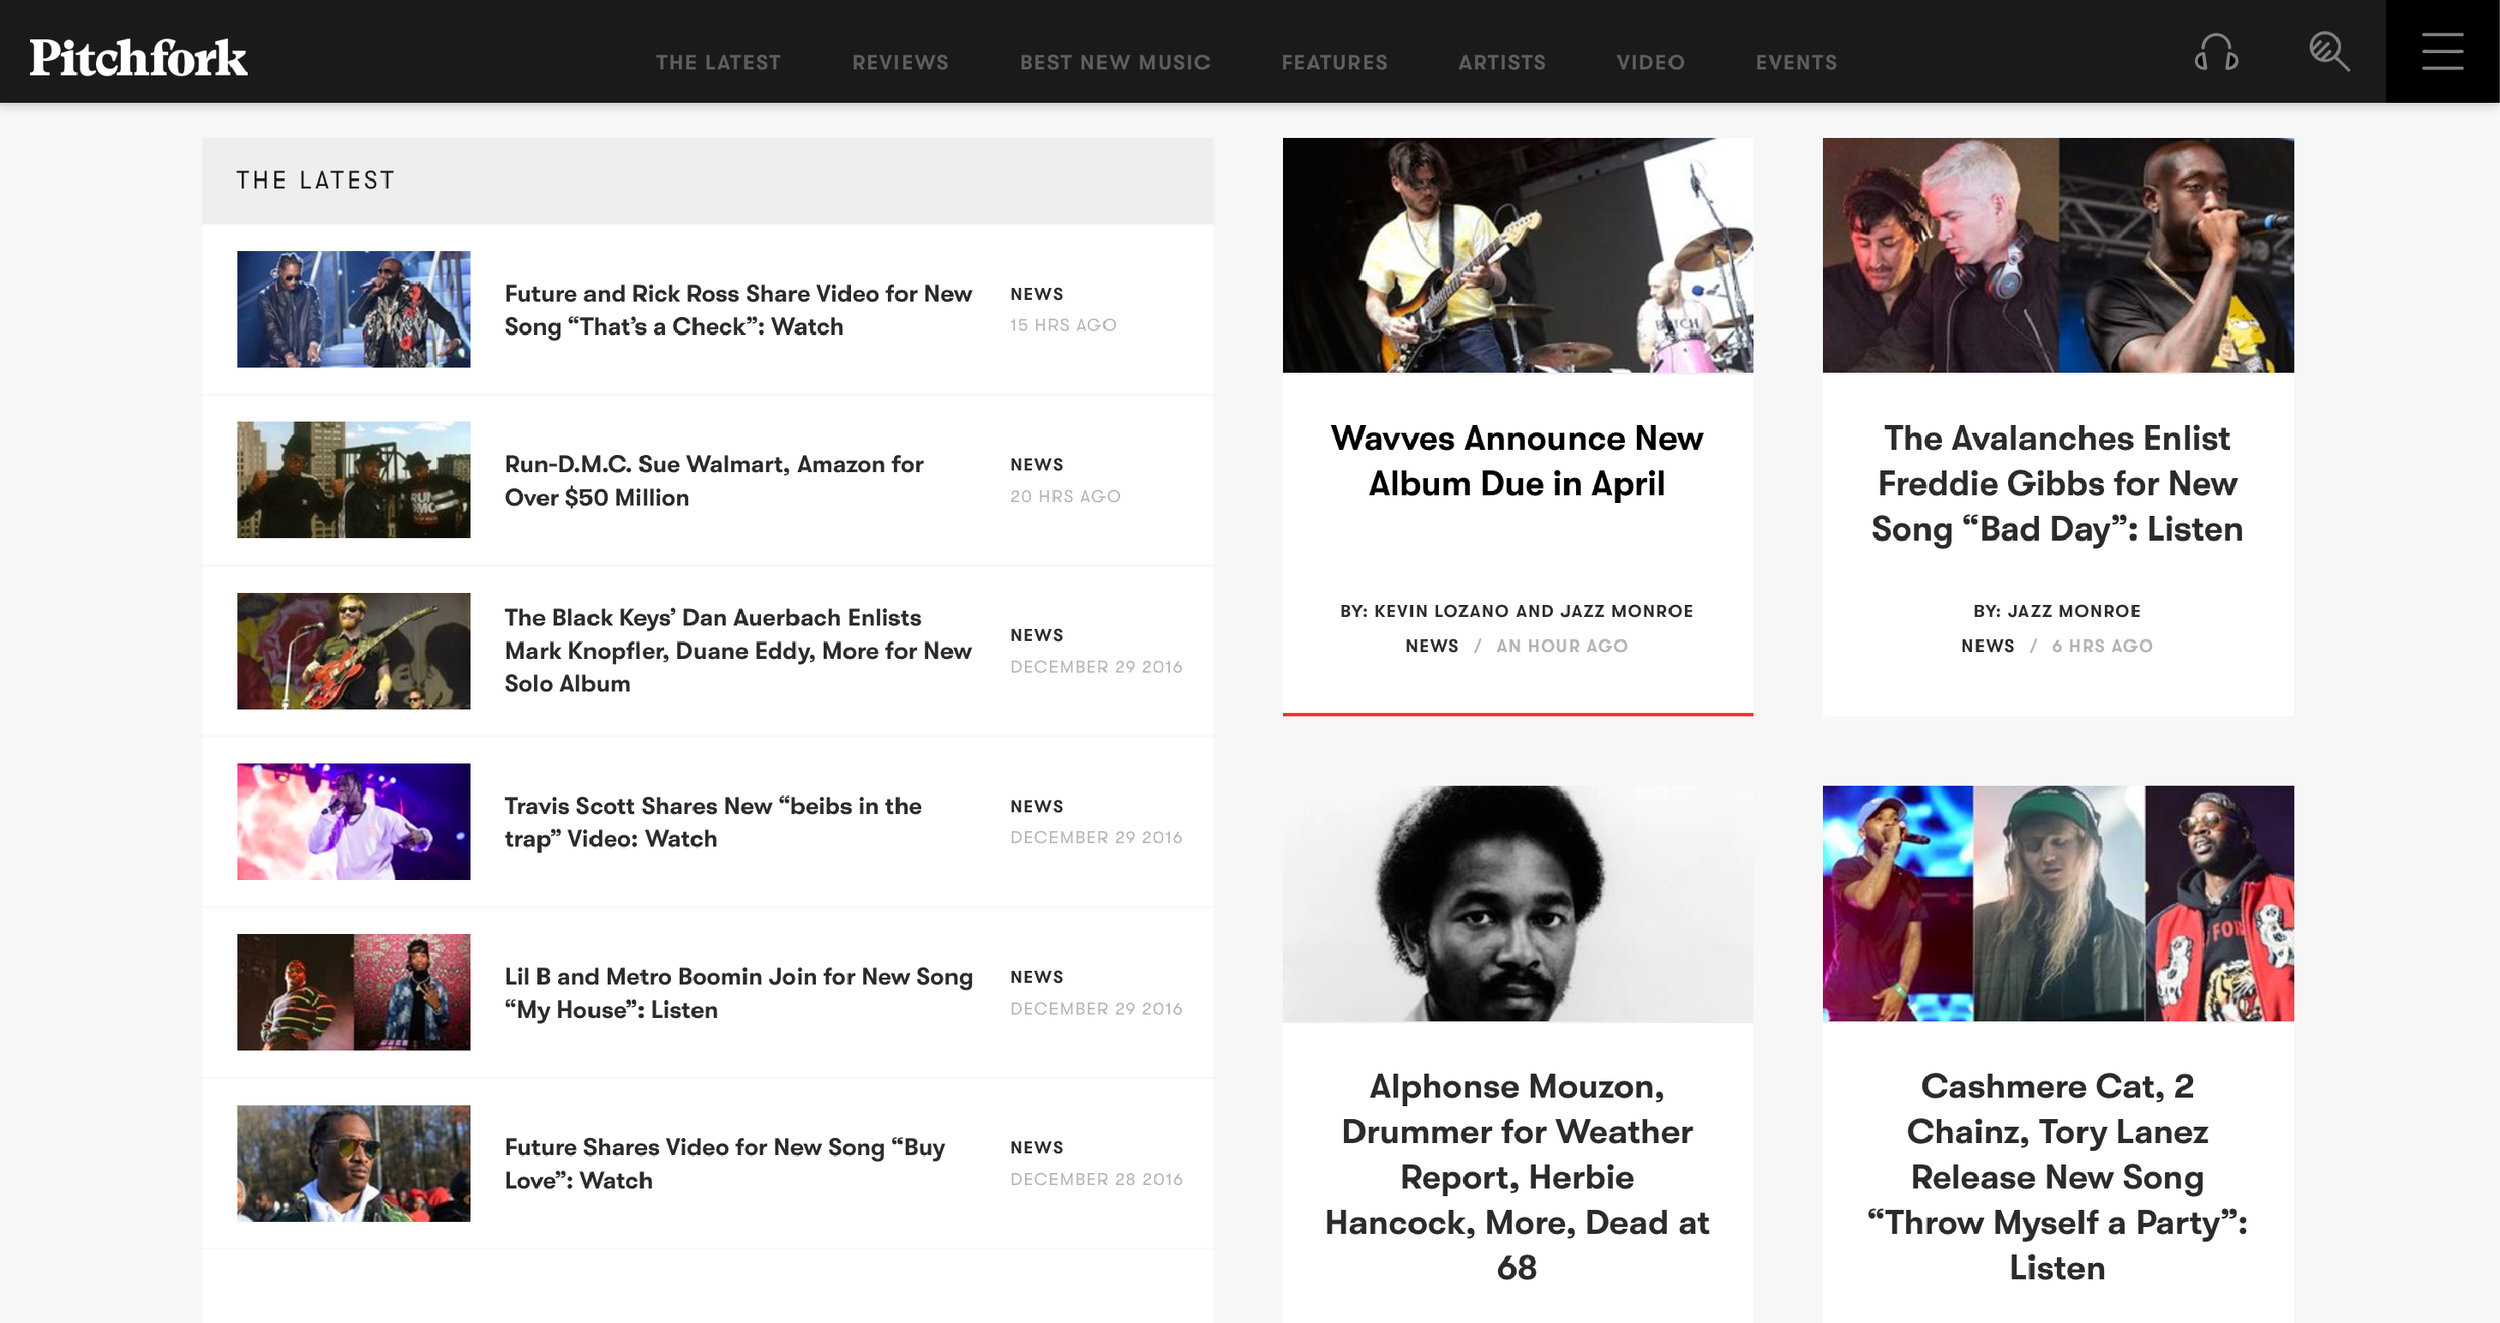Go to Events
Screen dimensions: 2500x1323
tap(1796, 62)
